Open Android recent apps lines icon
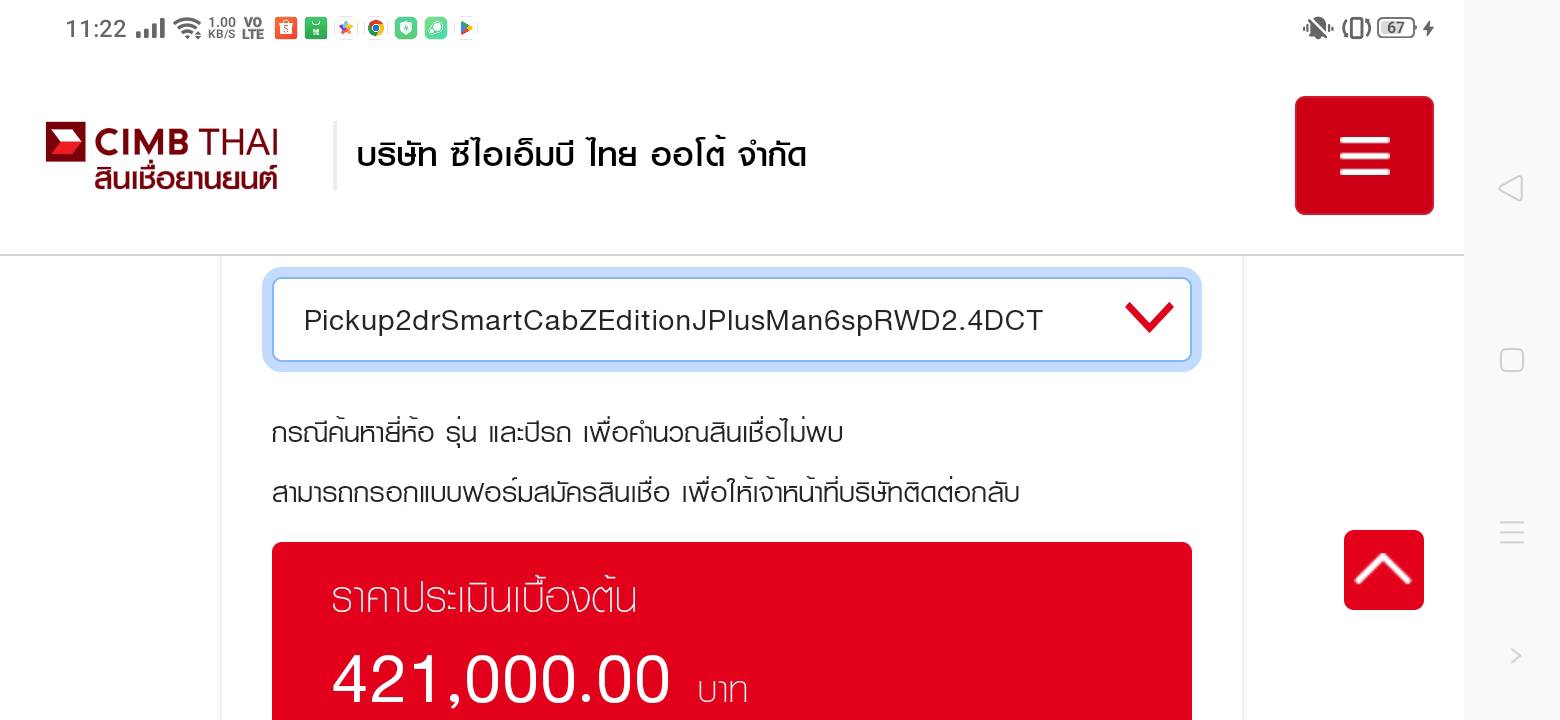Screen dimensions: 1560x720 1512,532
